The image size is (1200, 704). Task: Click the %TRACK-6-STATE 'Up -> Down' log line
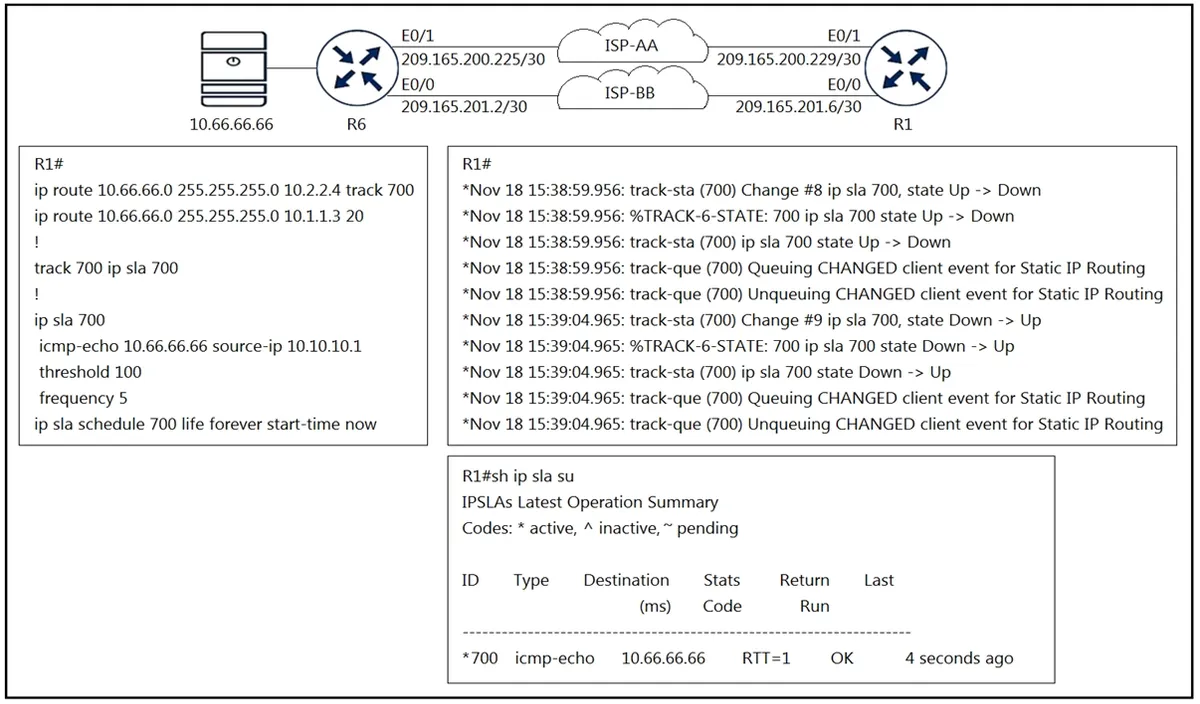pyautogui.click(x=738, y=216)
